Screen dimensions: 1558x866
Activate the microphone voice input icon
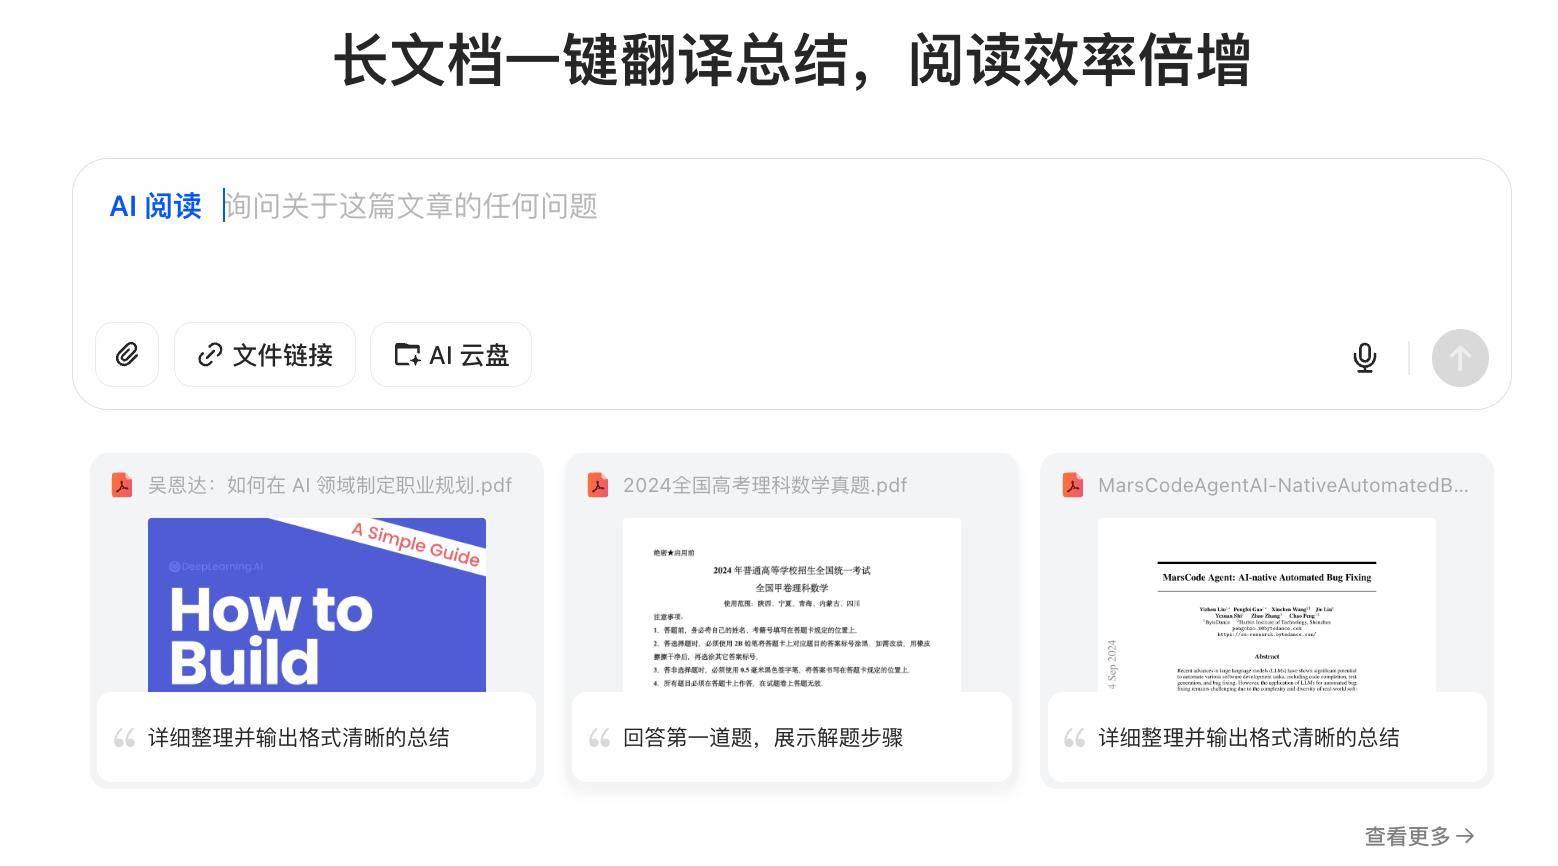[x=1365, y=357]
